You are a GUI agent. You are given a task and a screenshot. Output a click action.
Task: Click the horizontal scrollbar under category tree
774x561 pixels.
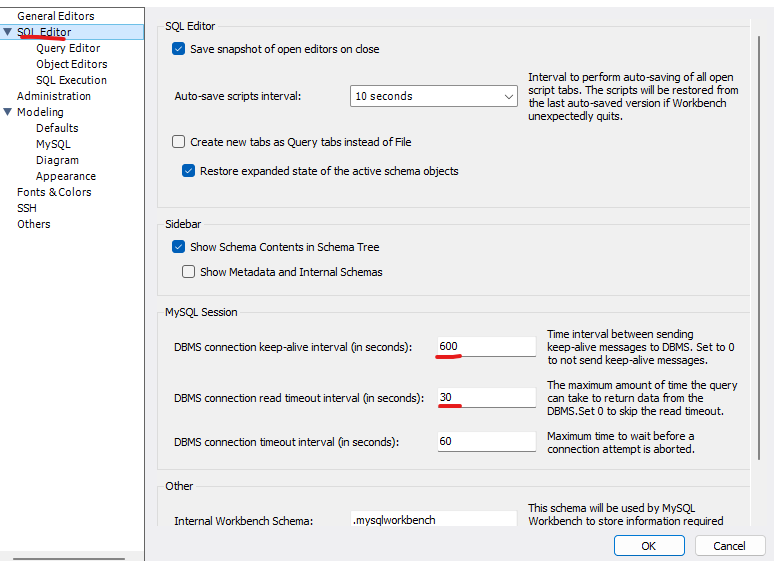(x=69, y=559)
